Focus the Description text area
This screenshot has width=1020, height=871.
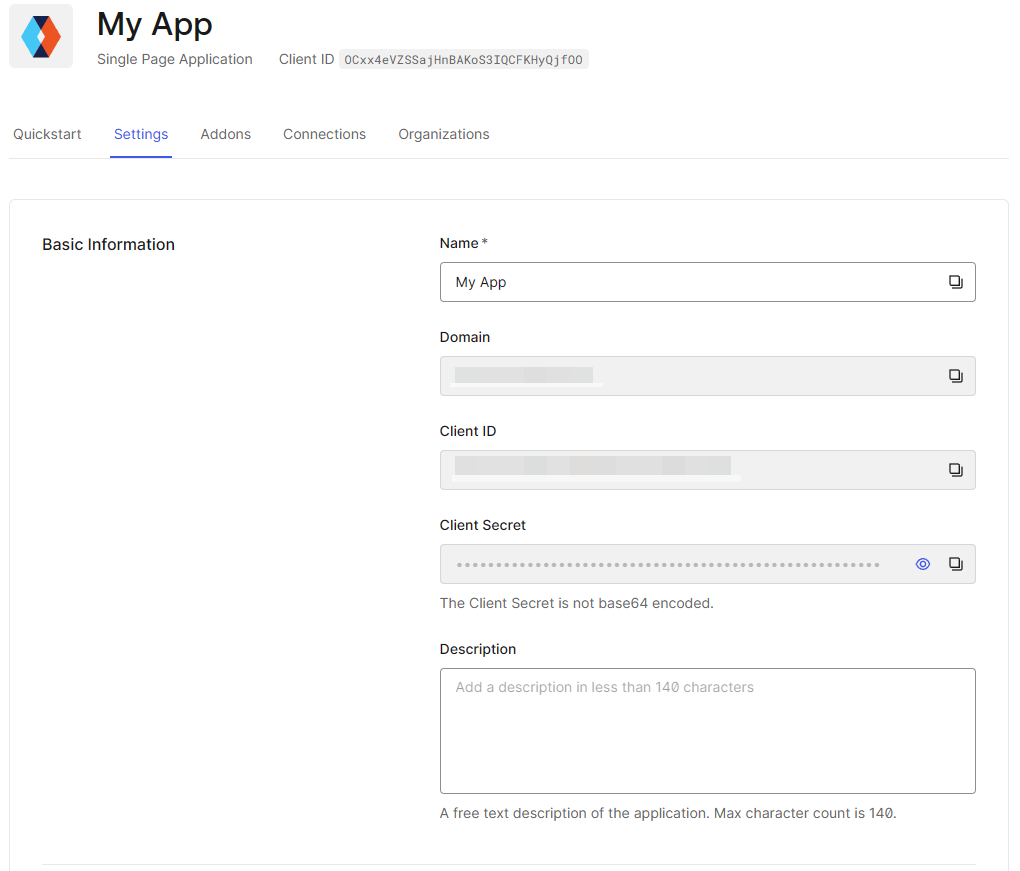(707, 730)
